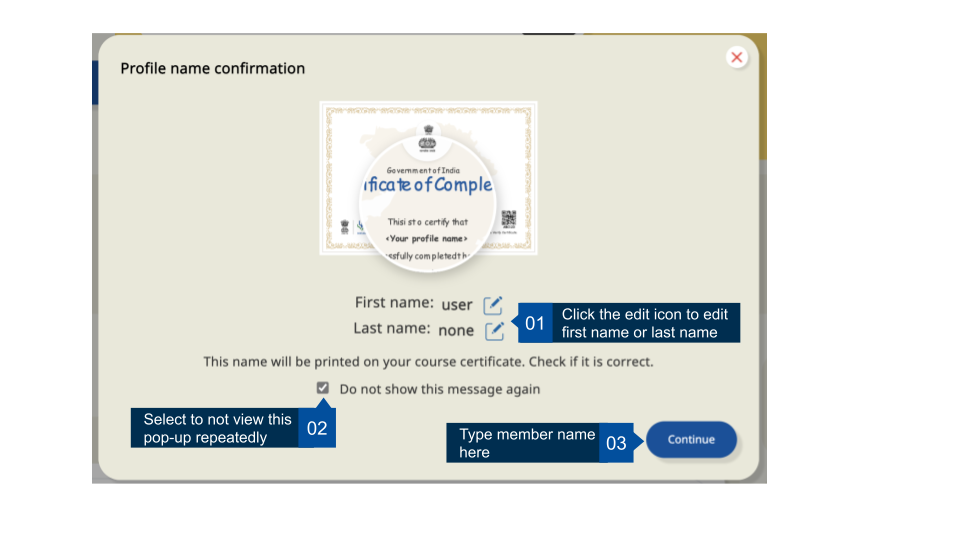This screenshot has width=960, height=540.
Task: Click the national emblem atop the certificate
Action: pos(428,137)
